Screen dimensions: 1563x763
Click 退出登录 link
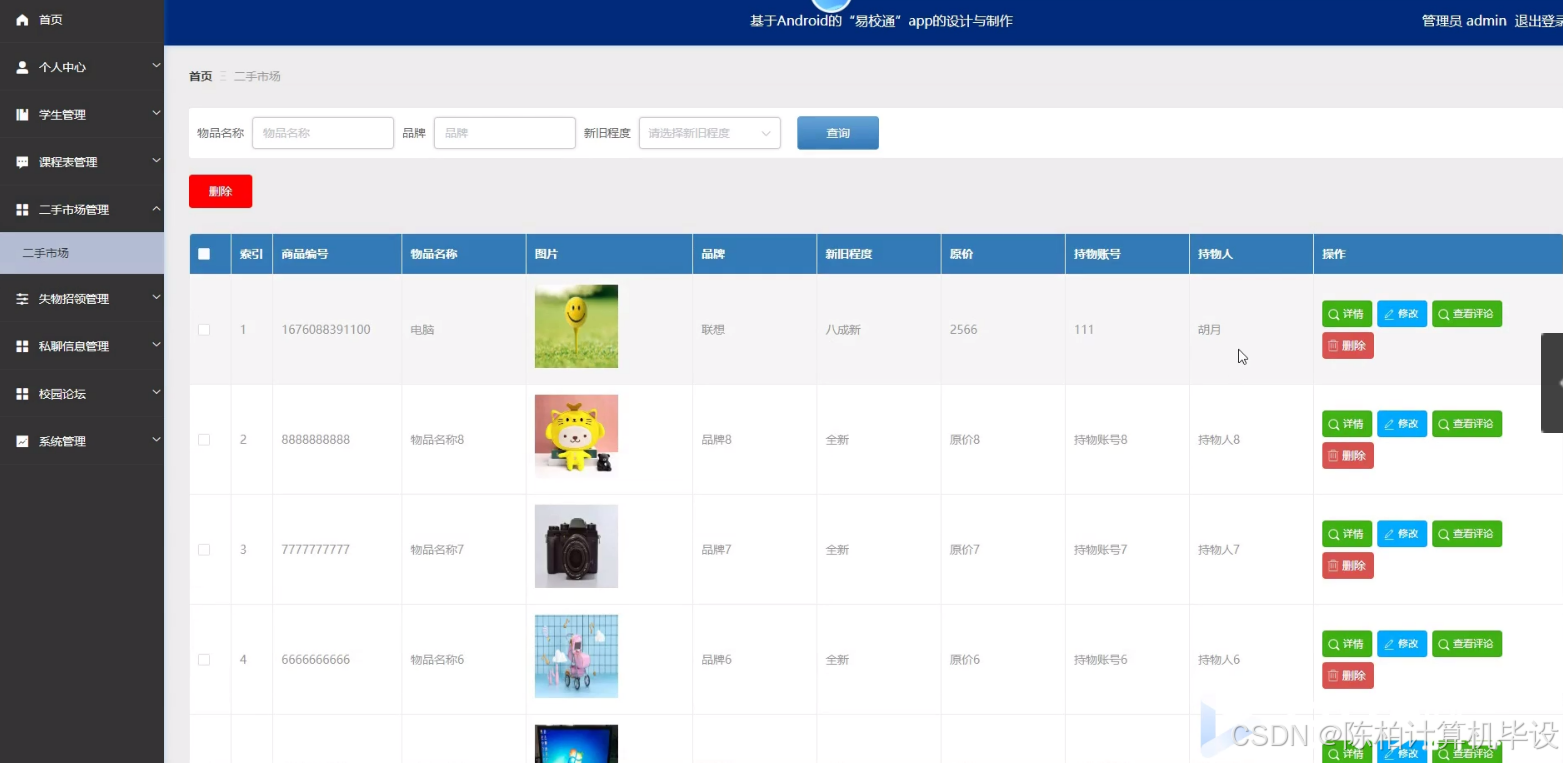(x=1538, y=21)
